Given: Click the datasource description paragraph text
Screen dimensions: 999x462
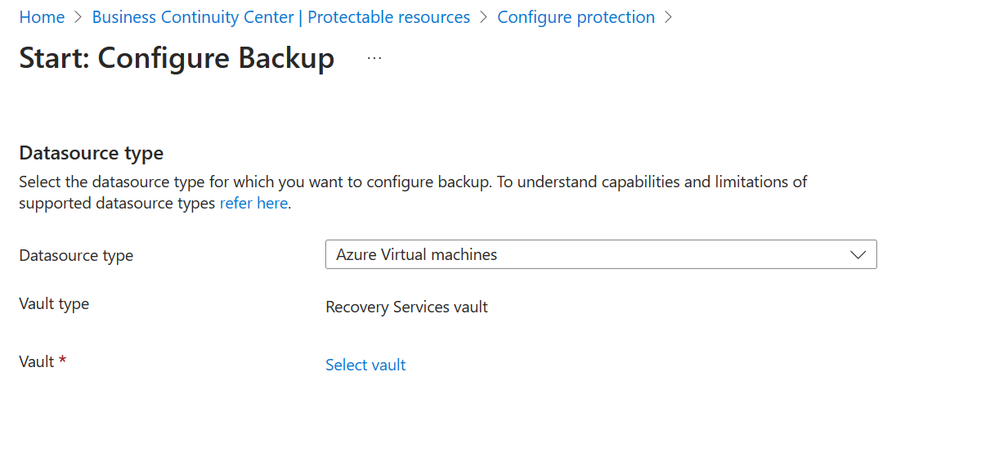Looking at the screenshot, I should 413,193.
